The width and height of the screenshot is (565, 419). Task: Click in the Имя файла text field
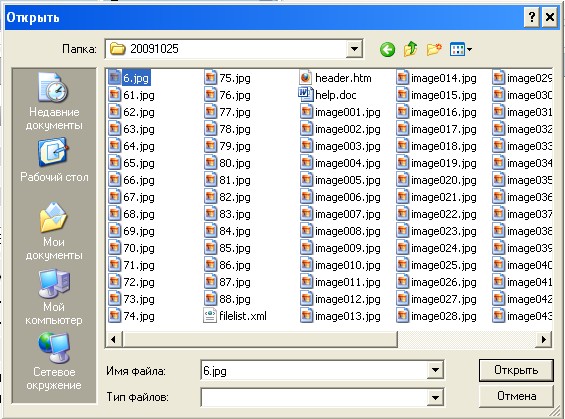click(313, 370)
